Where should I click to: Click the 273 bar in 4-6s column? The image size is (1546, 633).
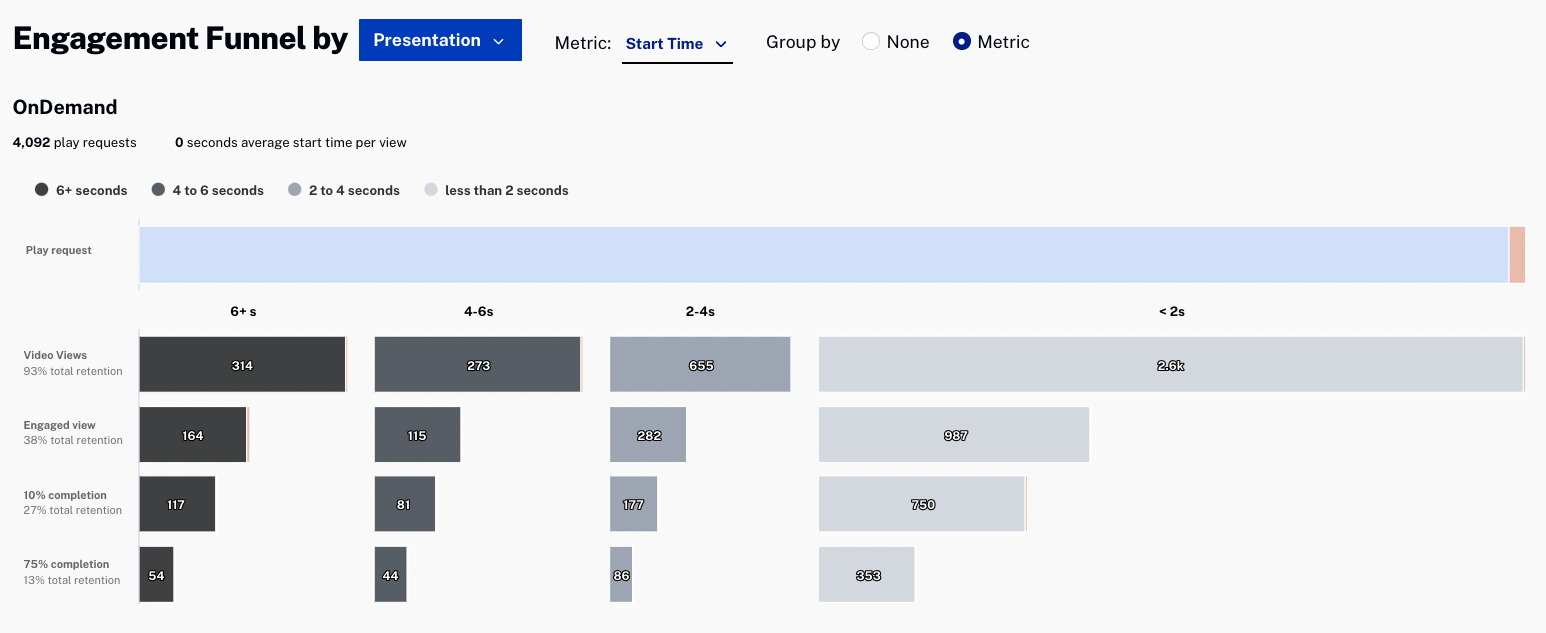478,364
